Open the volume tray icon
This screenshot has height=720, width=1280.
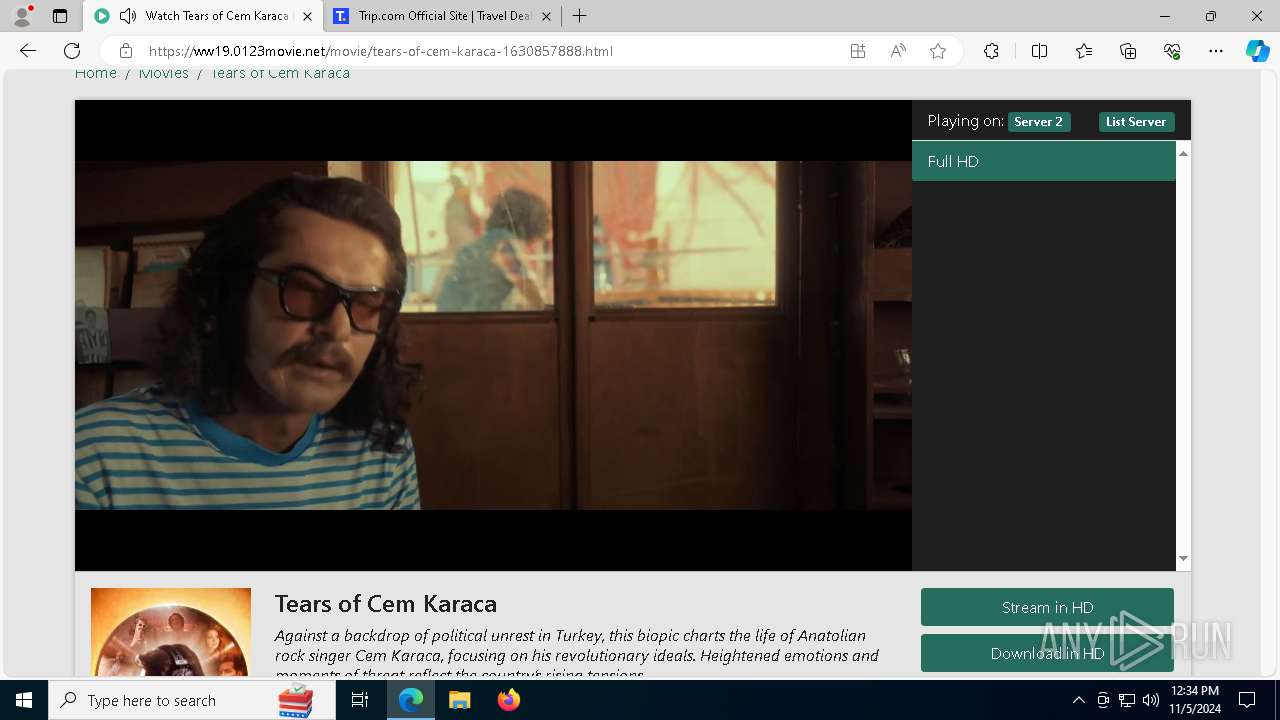pos(1150,700)
